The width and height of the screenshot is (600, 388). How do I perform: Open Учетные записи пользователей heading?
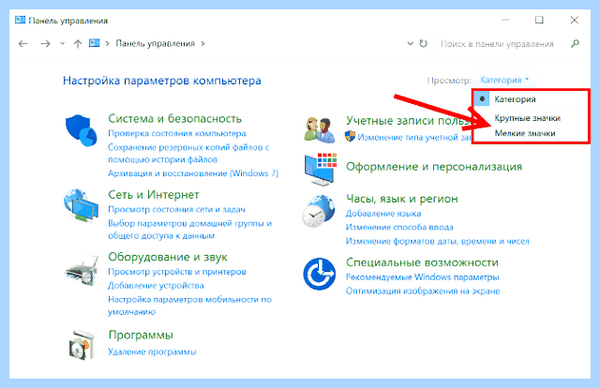click(x=408, y=121)
